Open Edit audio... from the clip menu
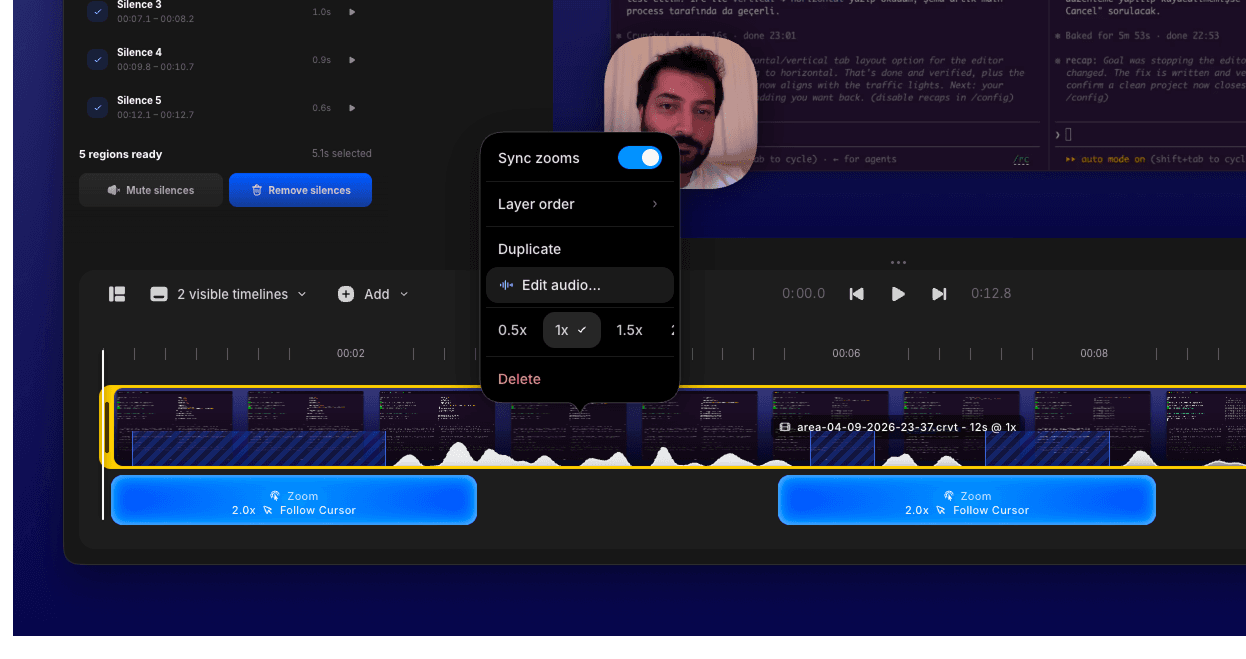The width and height of the screenshot is (1246, 659). (x=580, y=285)
